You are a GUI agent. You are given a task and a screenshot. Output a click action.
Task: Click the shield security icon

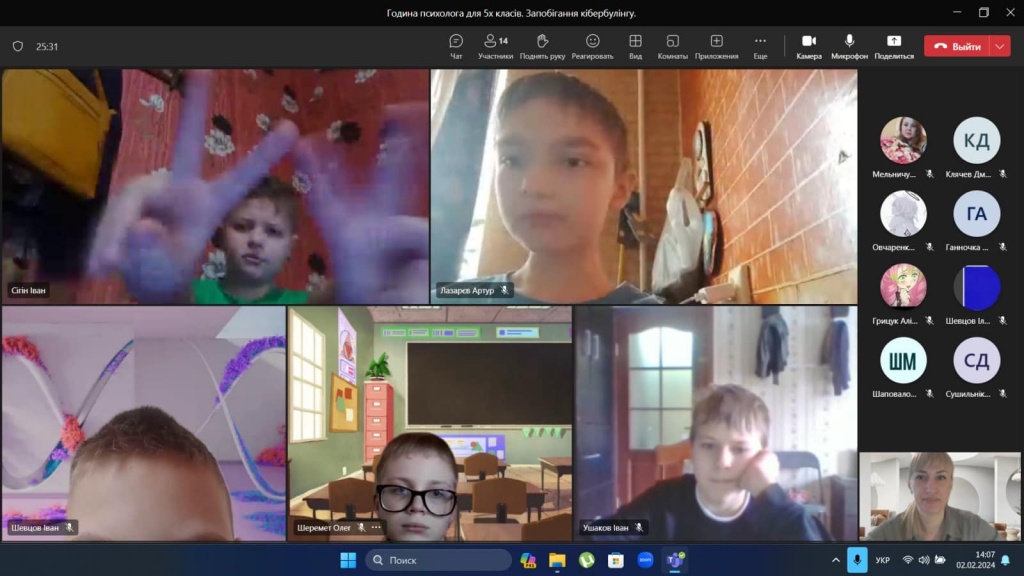(18, 46)
